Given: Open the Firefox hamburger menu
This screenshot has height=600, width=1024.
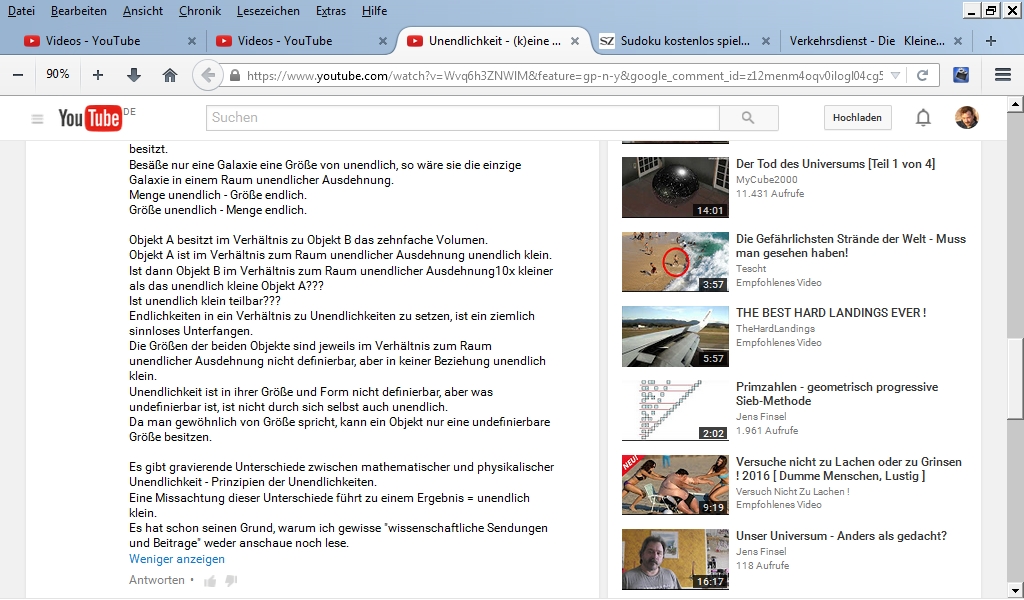Looking at the screenshot, I should (x=1003, y=75).
